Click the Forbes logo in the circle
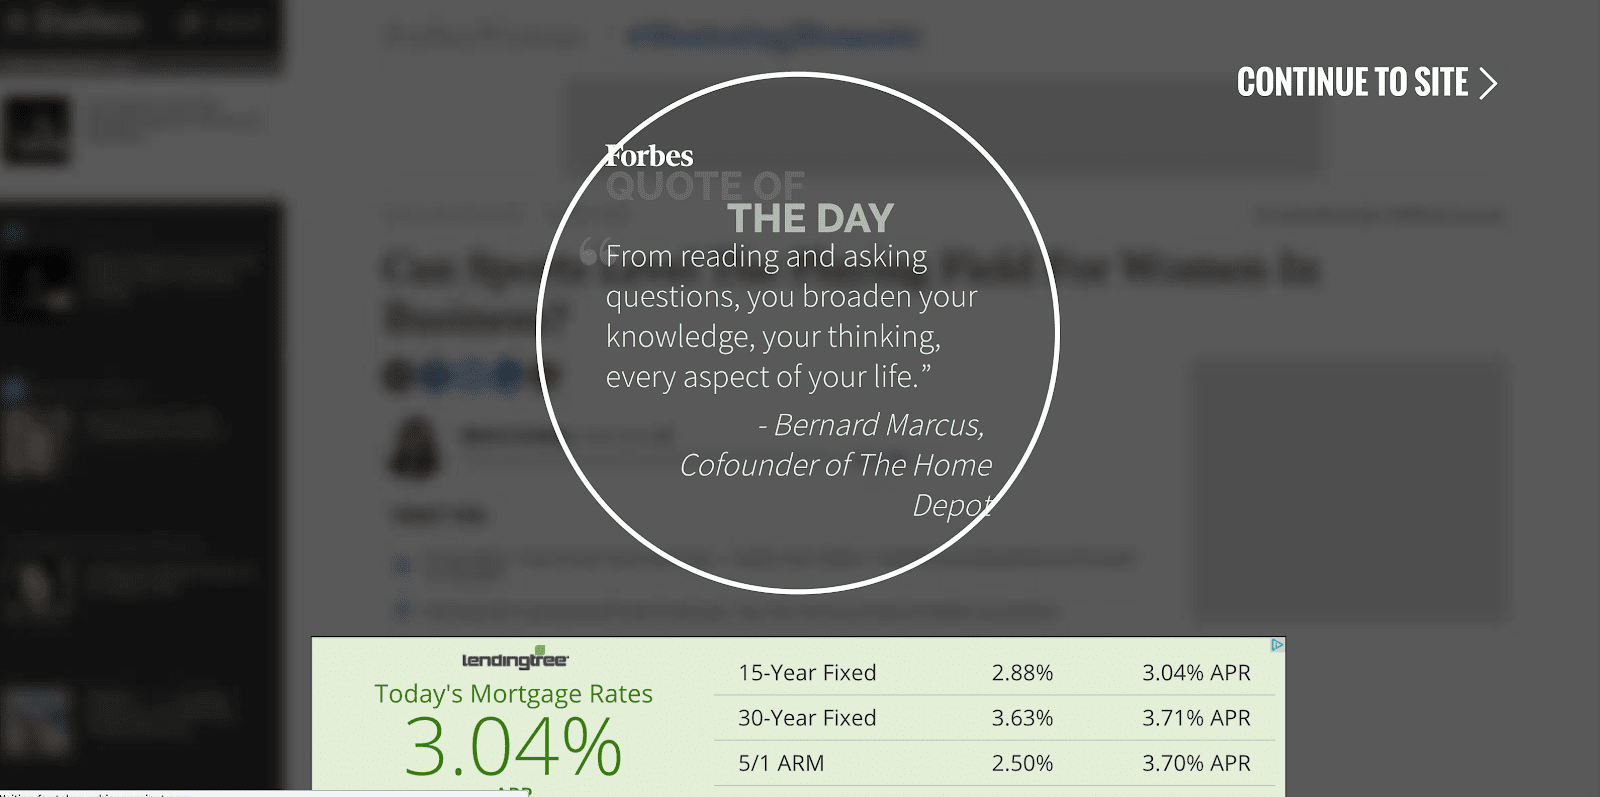 point(649,156)
